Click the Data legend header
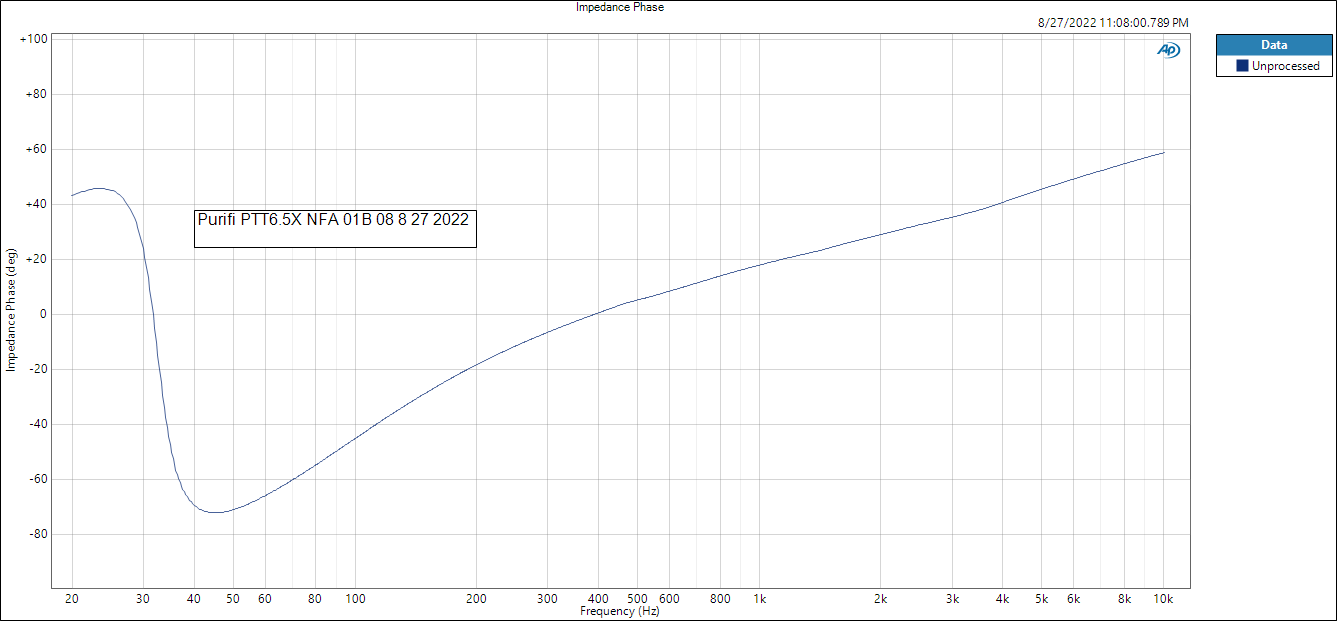Viewport: 1337px width, 621px height. (x=1274, y=45)
